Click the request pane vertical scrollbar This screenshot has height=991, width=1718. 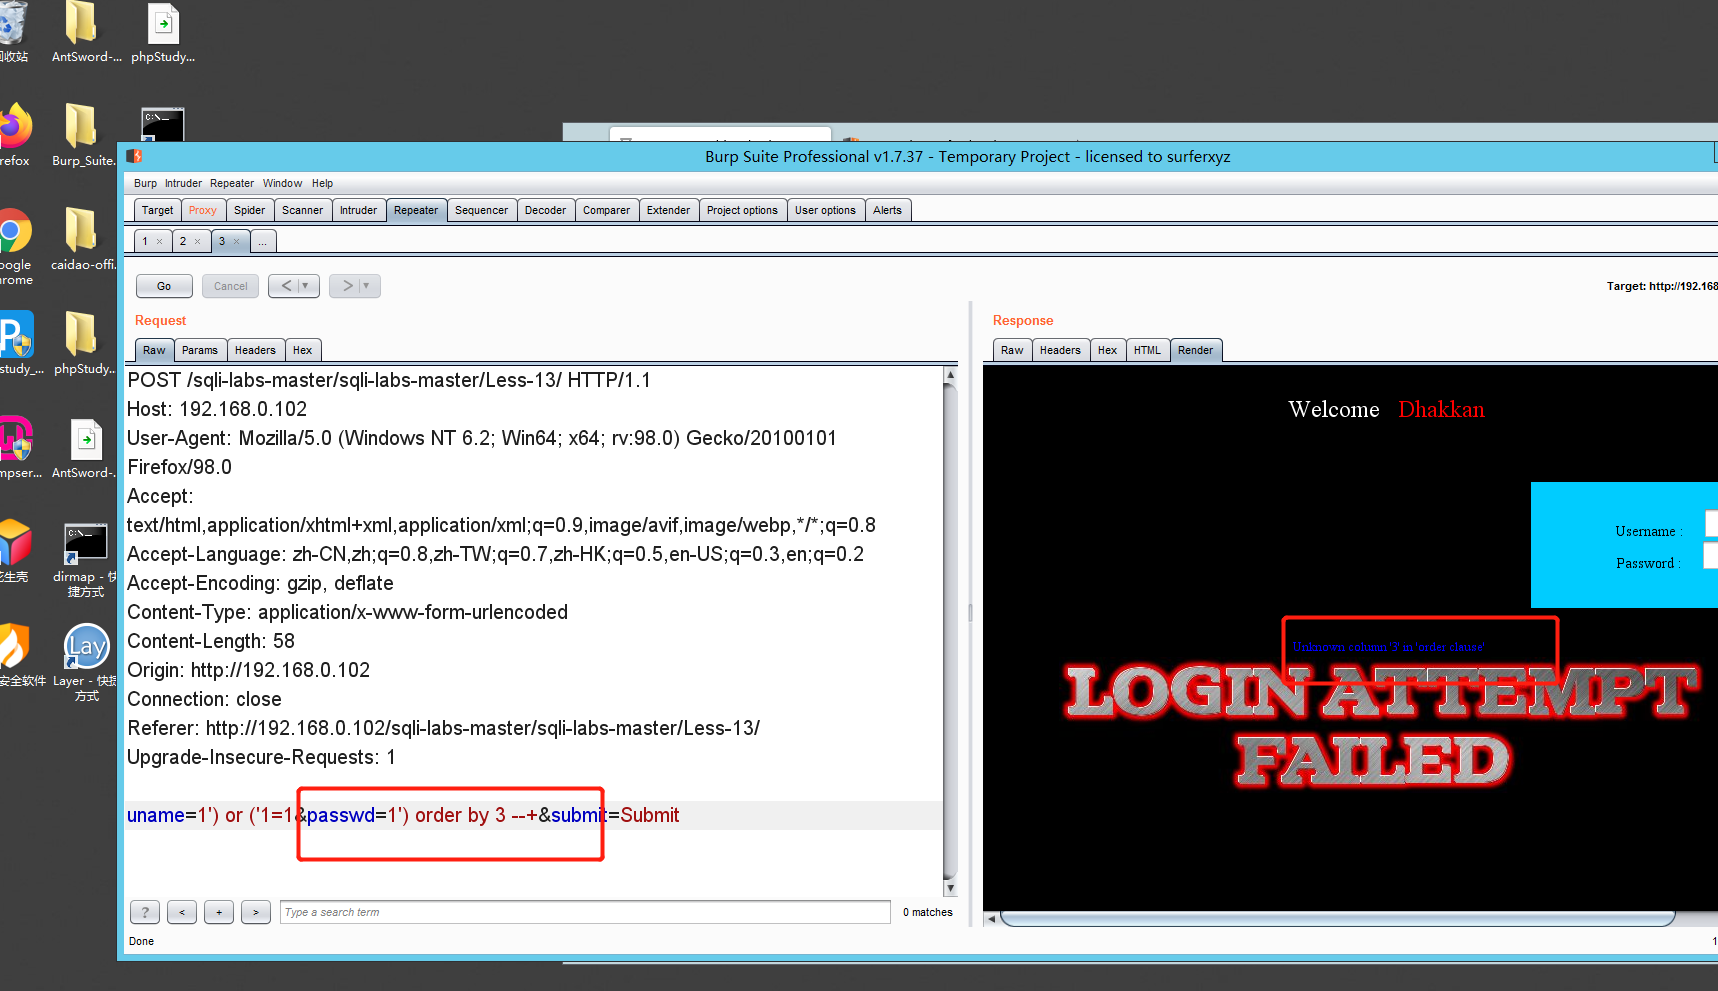coord(950,632)
